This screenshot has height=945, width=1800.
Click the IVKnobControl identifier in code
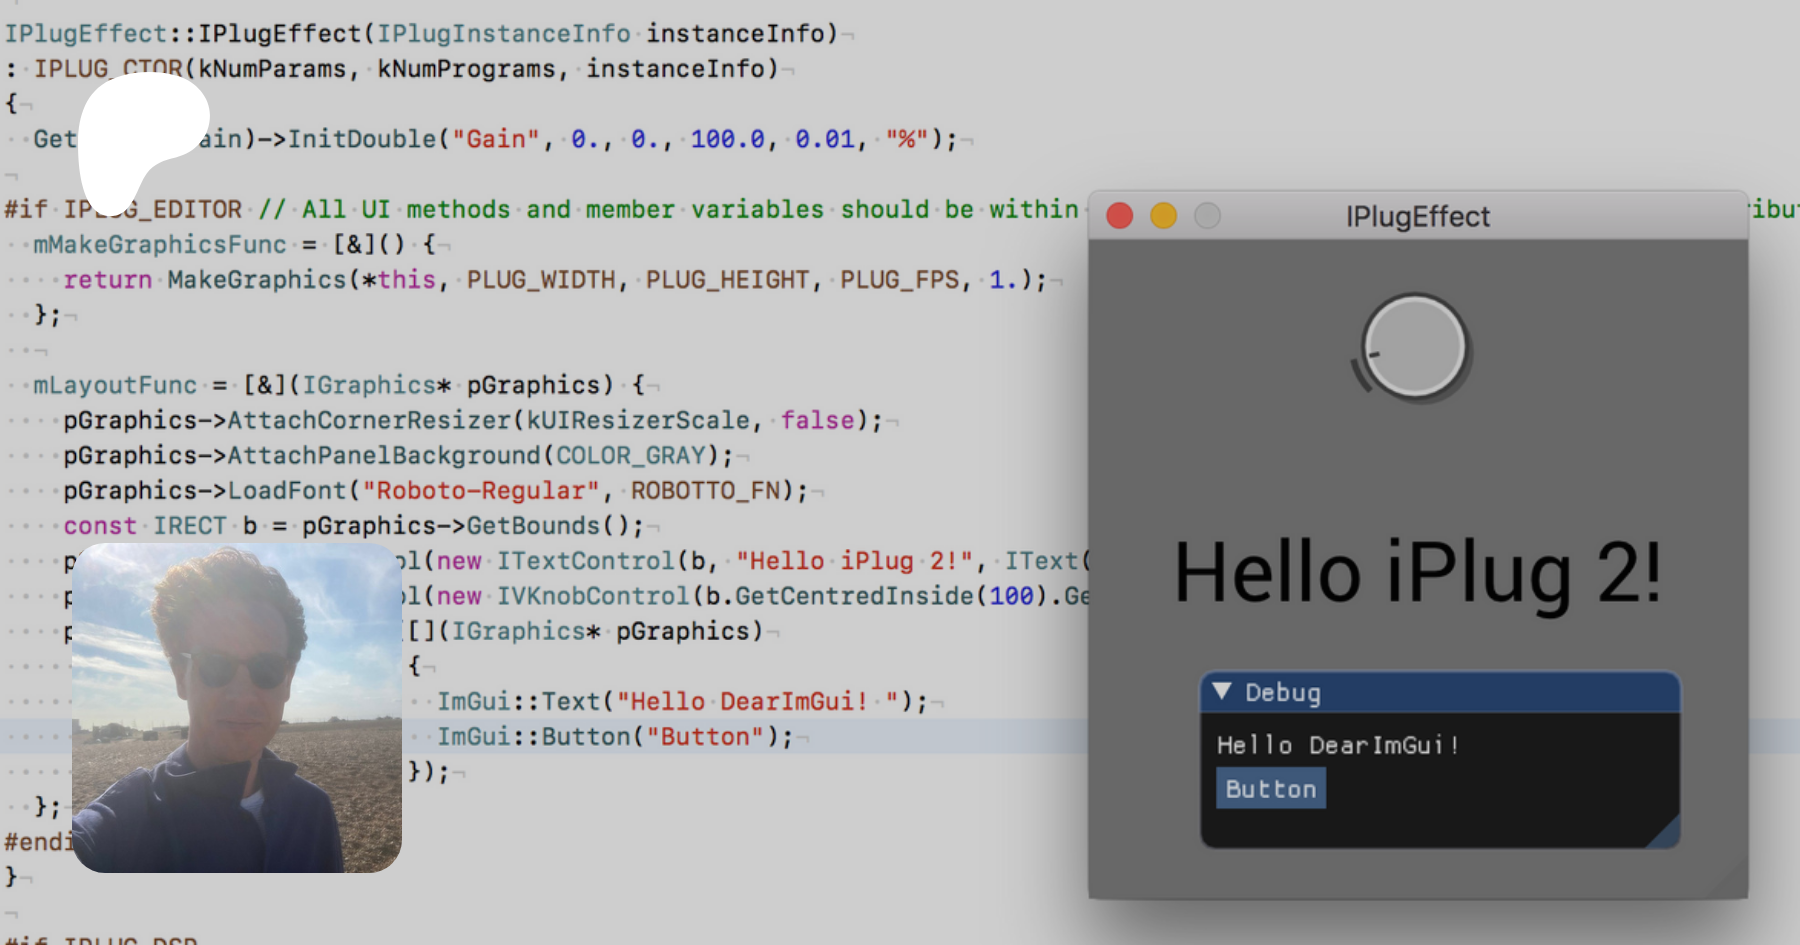tap(594, 596)
